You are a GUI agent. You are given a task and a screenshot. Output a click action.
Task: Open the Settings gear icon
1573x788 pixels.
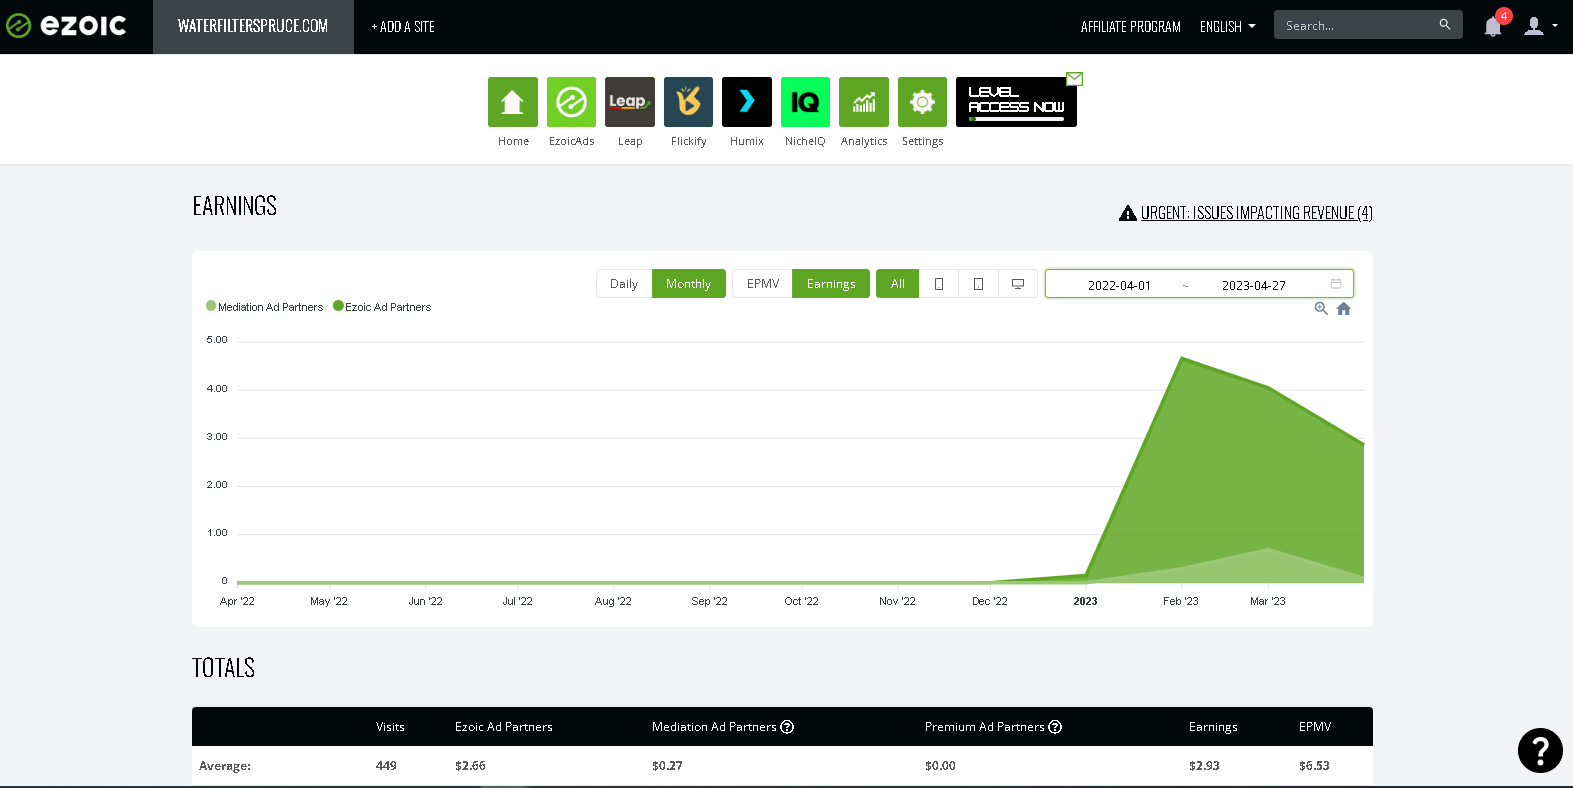pyautogui.click(x=922, y=102)
